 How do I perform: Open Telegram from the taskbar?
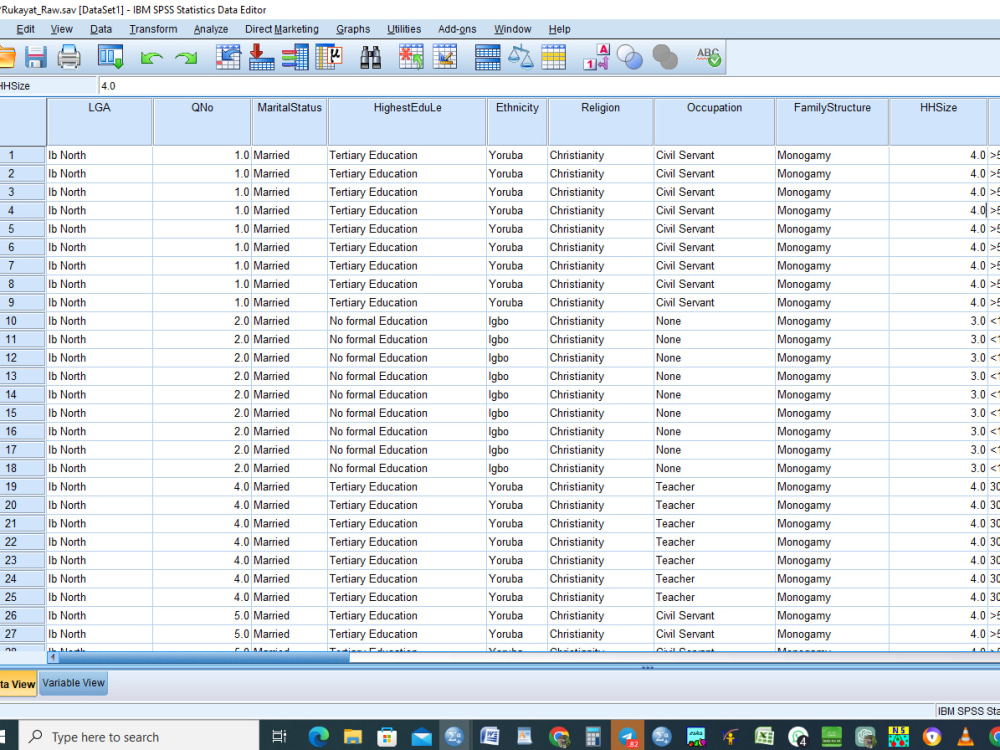point(628,737)
